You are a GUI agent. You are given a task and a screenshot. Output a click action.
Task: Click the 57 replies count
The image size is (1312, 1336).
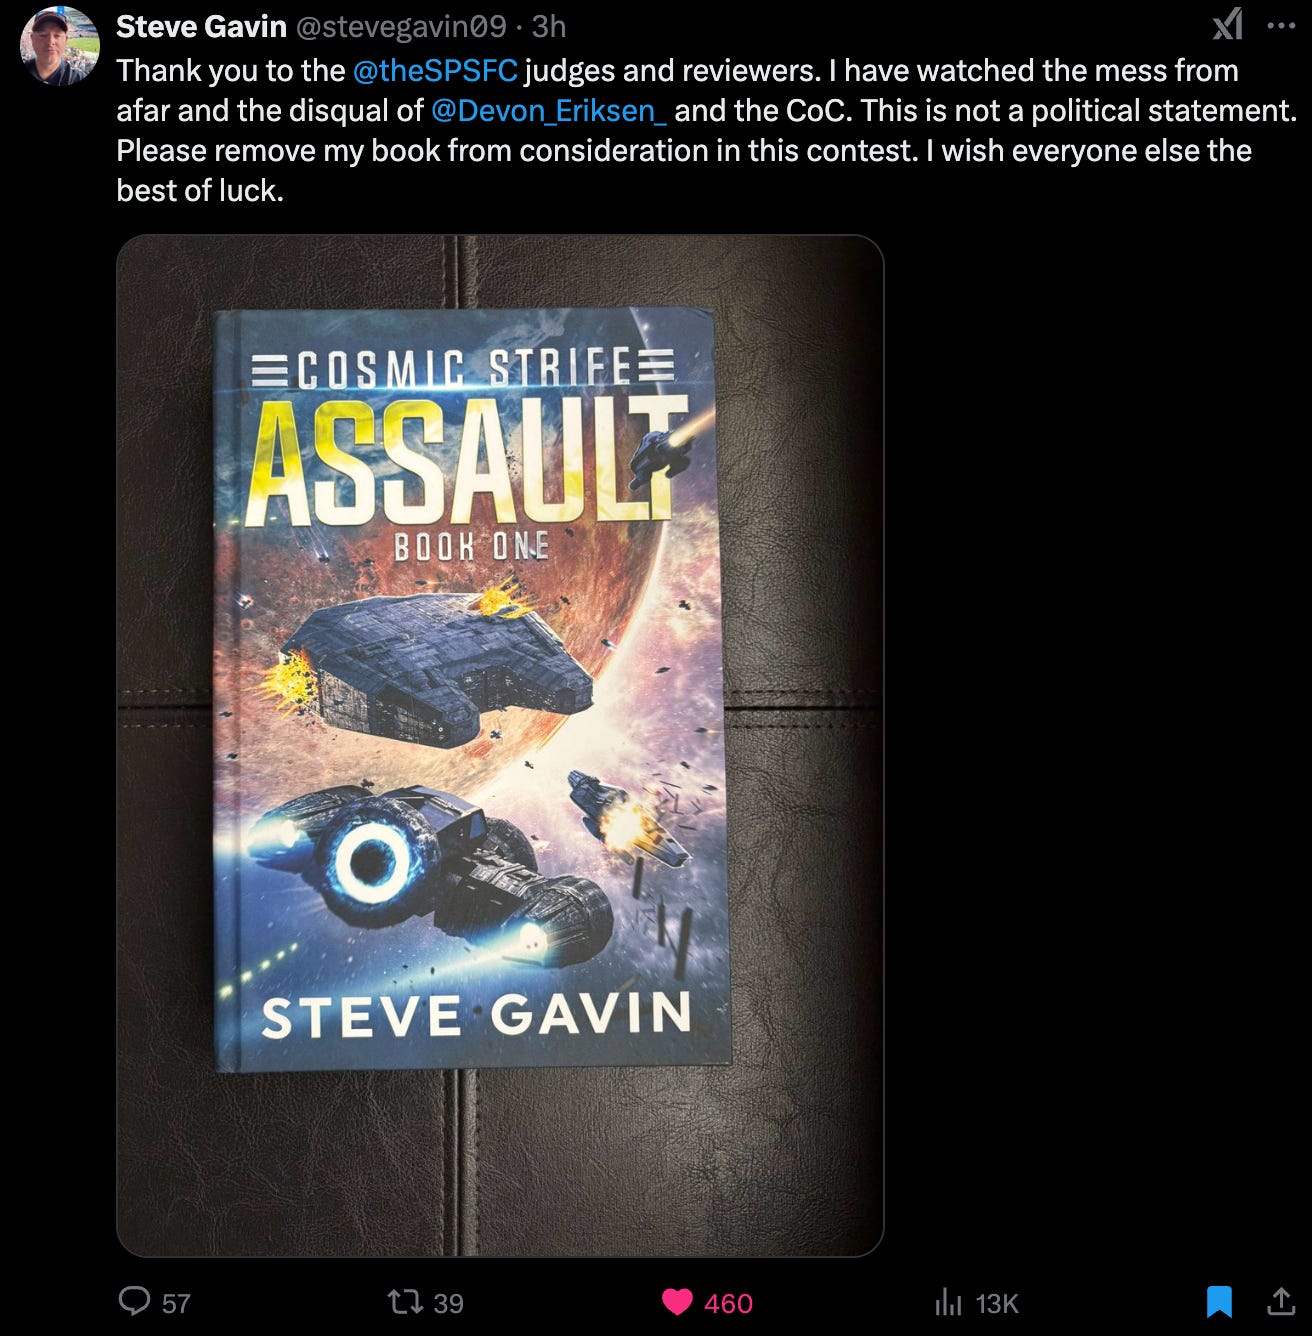[176, 1303]
